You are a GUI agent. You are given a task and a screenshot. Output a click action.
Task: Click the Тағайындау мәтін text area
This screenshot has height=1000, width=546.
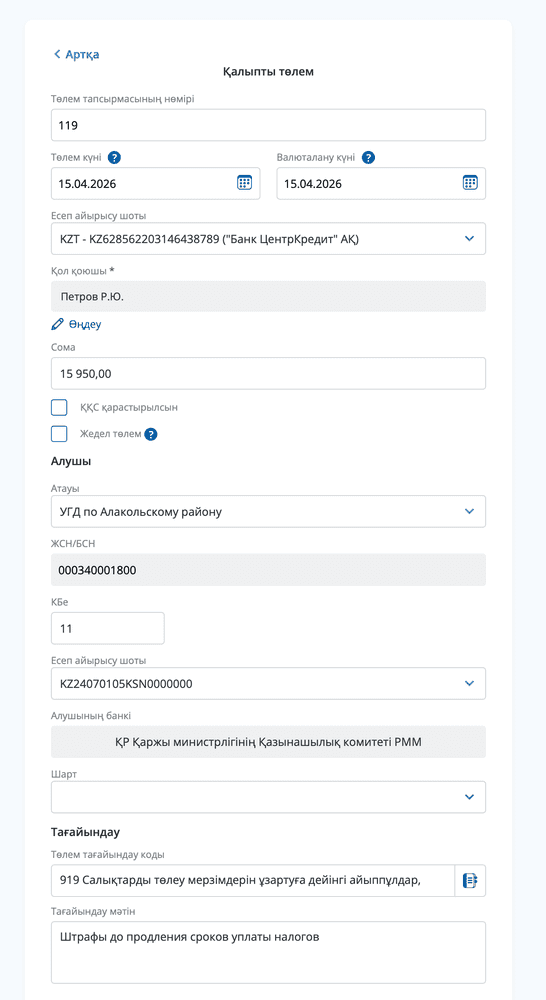click(x=269, y=952)
